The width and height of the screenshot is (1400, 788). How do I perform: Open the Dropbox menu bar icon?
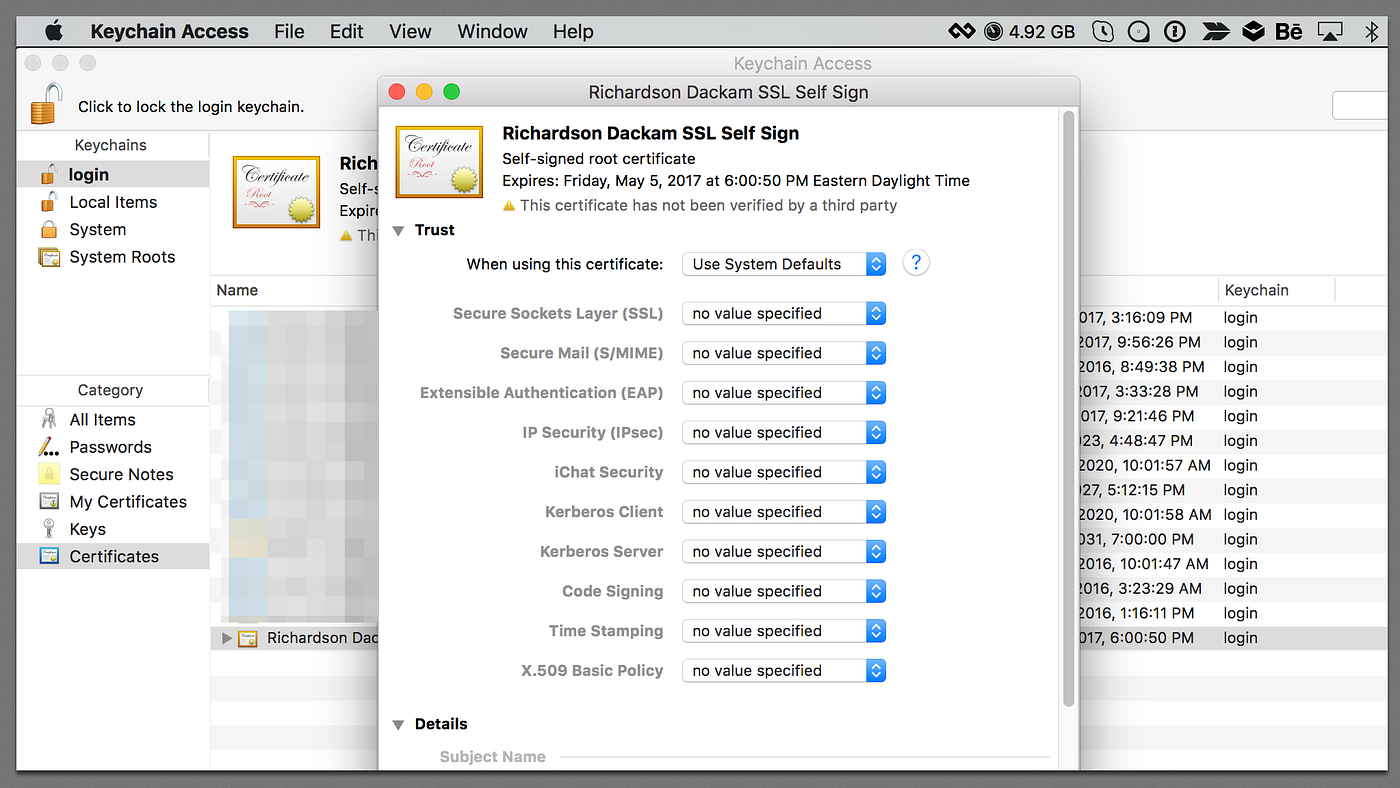point(1253,31)
